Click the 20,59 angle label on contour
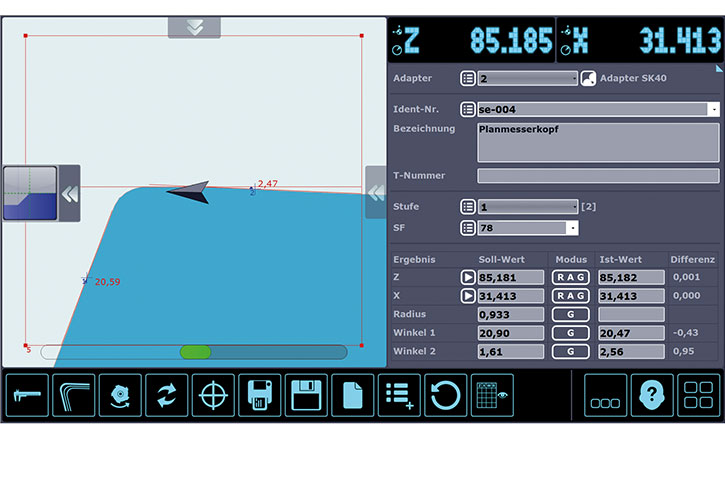This screenshot has height=480, width=725. (107, 282)
